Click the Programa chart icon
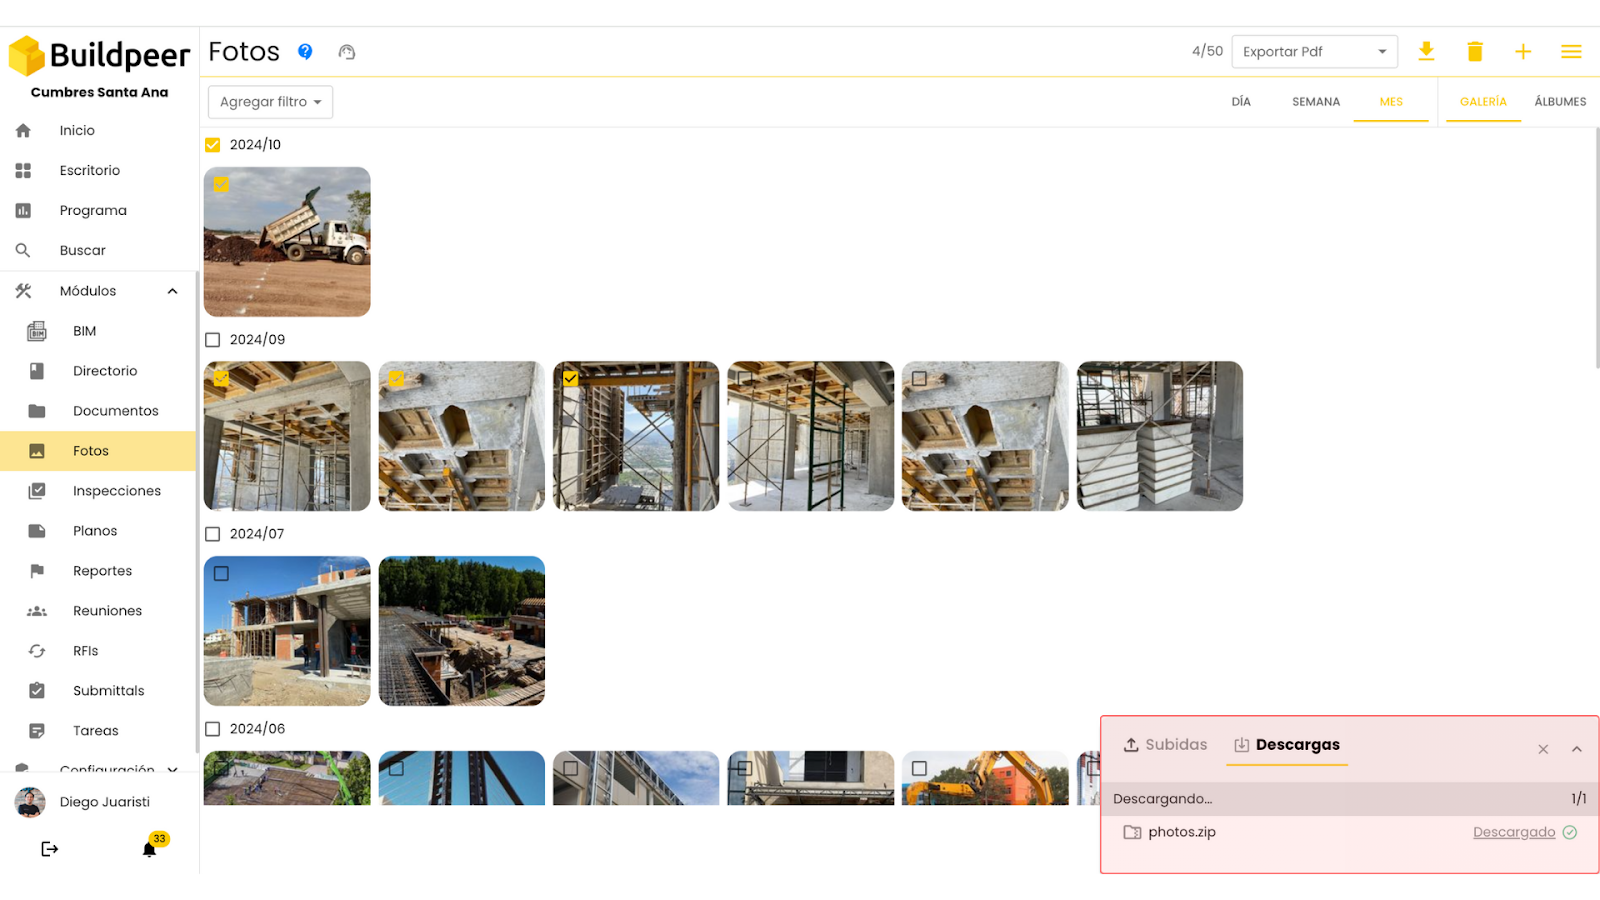 [x=23, y=211]
